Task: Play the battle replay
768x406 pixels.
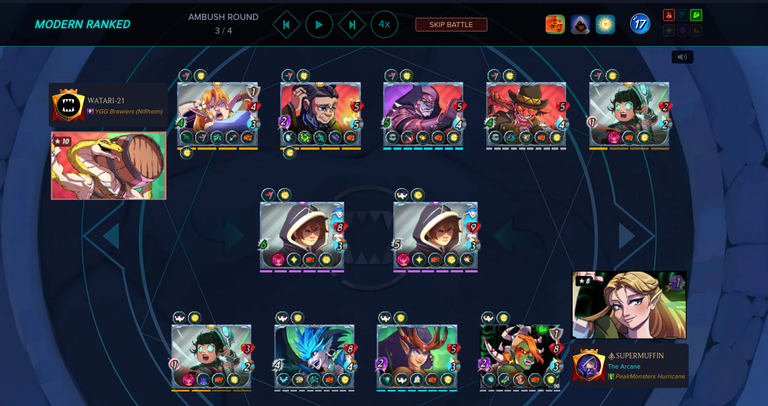Action: [x=319, y=24]
